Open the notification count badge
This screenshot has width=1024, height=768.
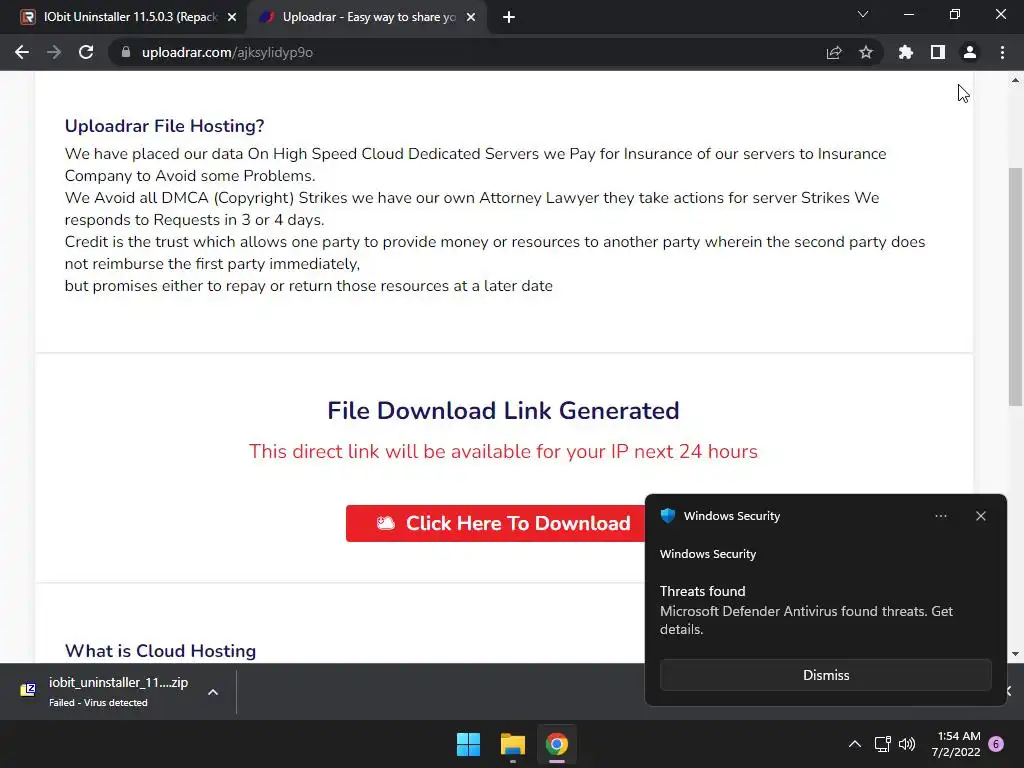pos(996,744)
